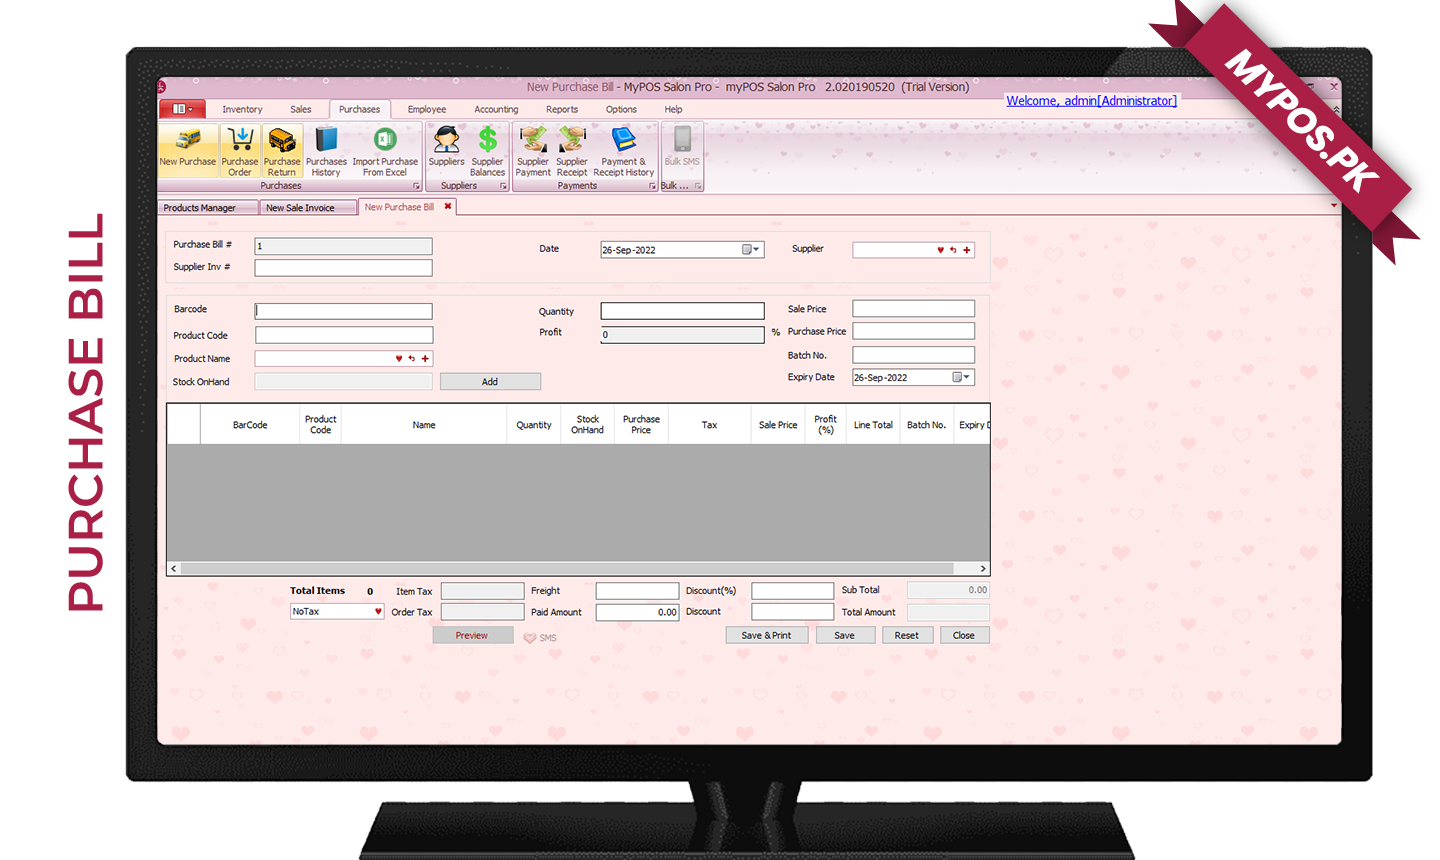Click Save & Print
Image resolution: width=1440 pixels, height=860 pixels.
tap(766, 635)
